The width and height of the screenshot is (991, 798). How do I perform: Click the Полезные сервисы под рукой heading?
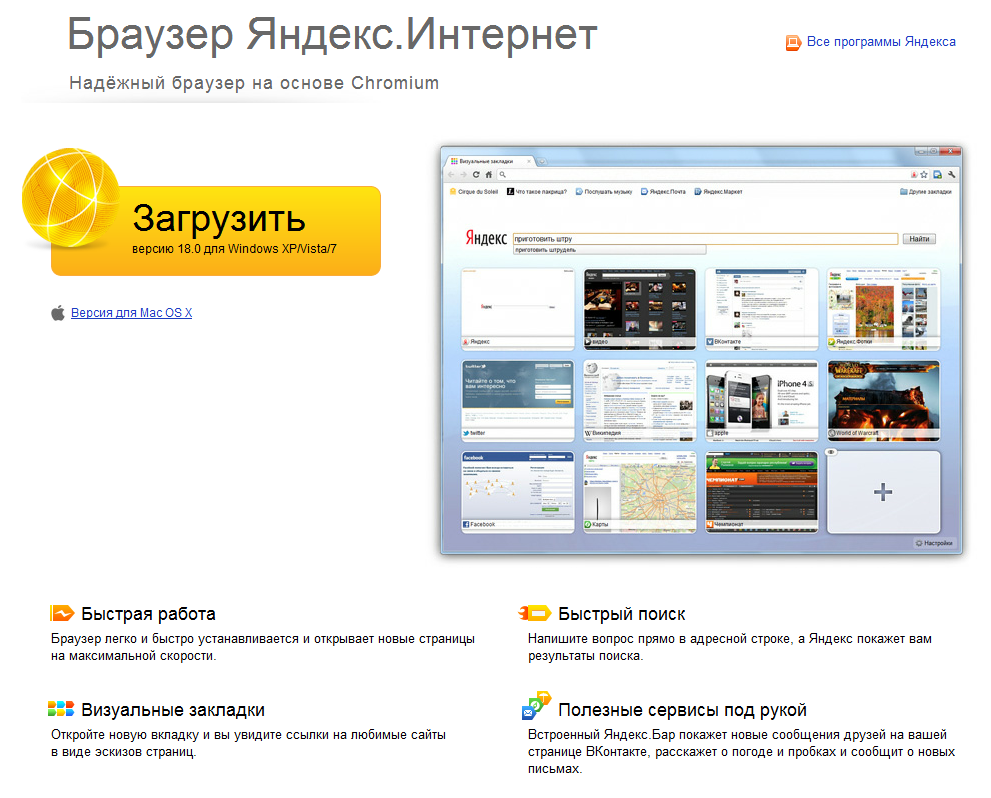(x=683, y=710)
